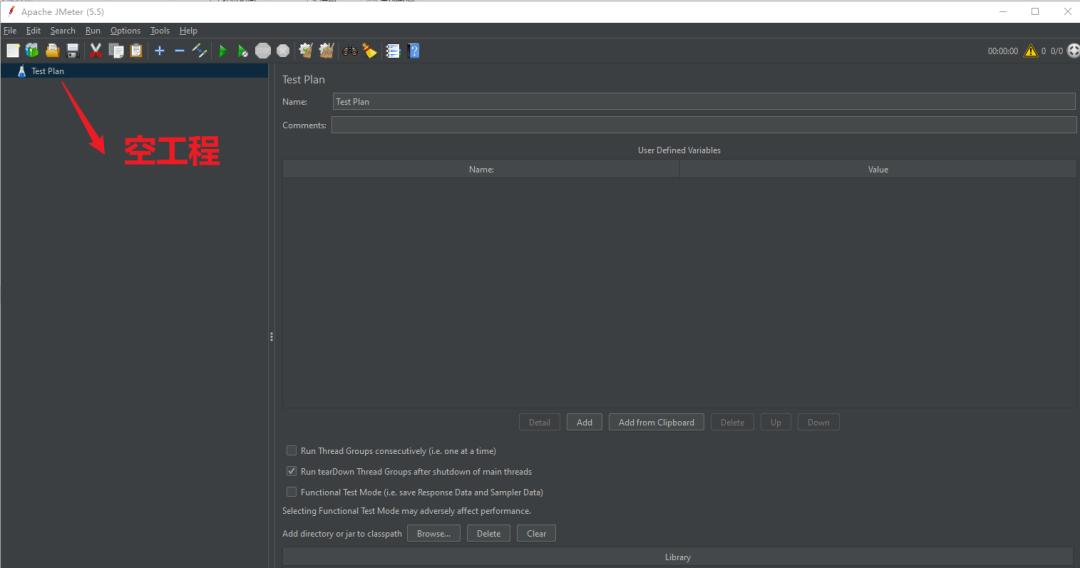The height and width of the screenshot is (568, 1080).
Task: Click the classpath Clear button
Action: coord(536,534)
